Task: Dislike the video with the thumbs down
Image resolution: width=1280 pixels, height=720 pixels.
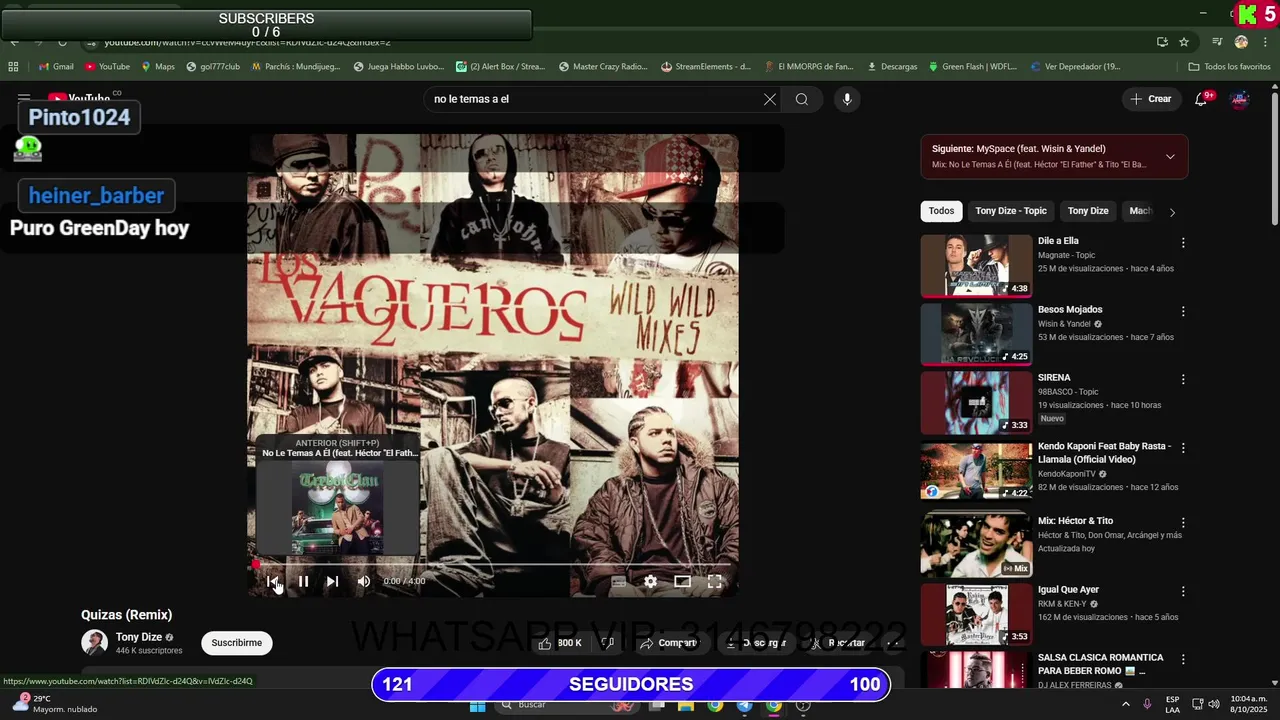Action: point(607,643)
